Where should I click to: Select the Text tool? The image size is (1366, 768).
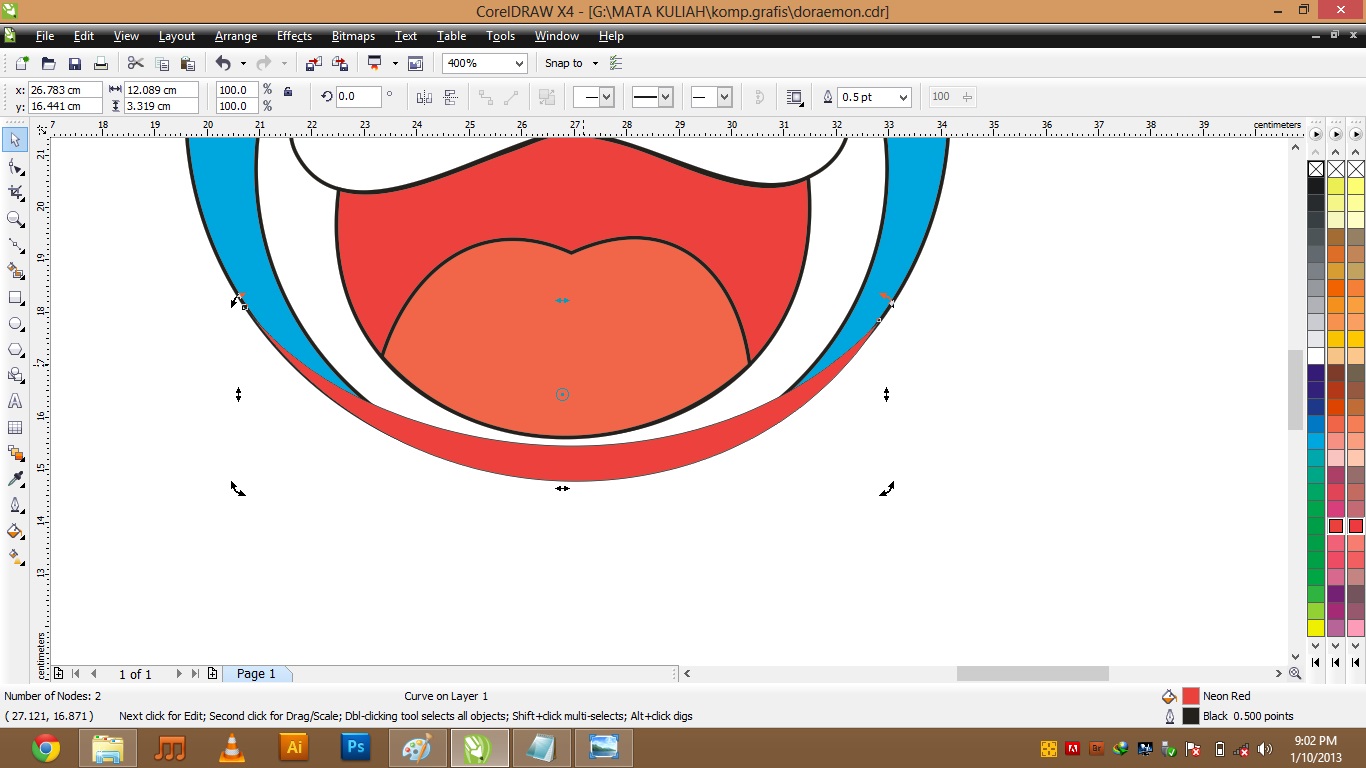click(x=15, y=401)
